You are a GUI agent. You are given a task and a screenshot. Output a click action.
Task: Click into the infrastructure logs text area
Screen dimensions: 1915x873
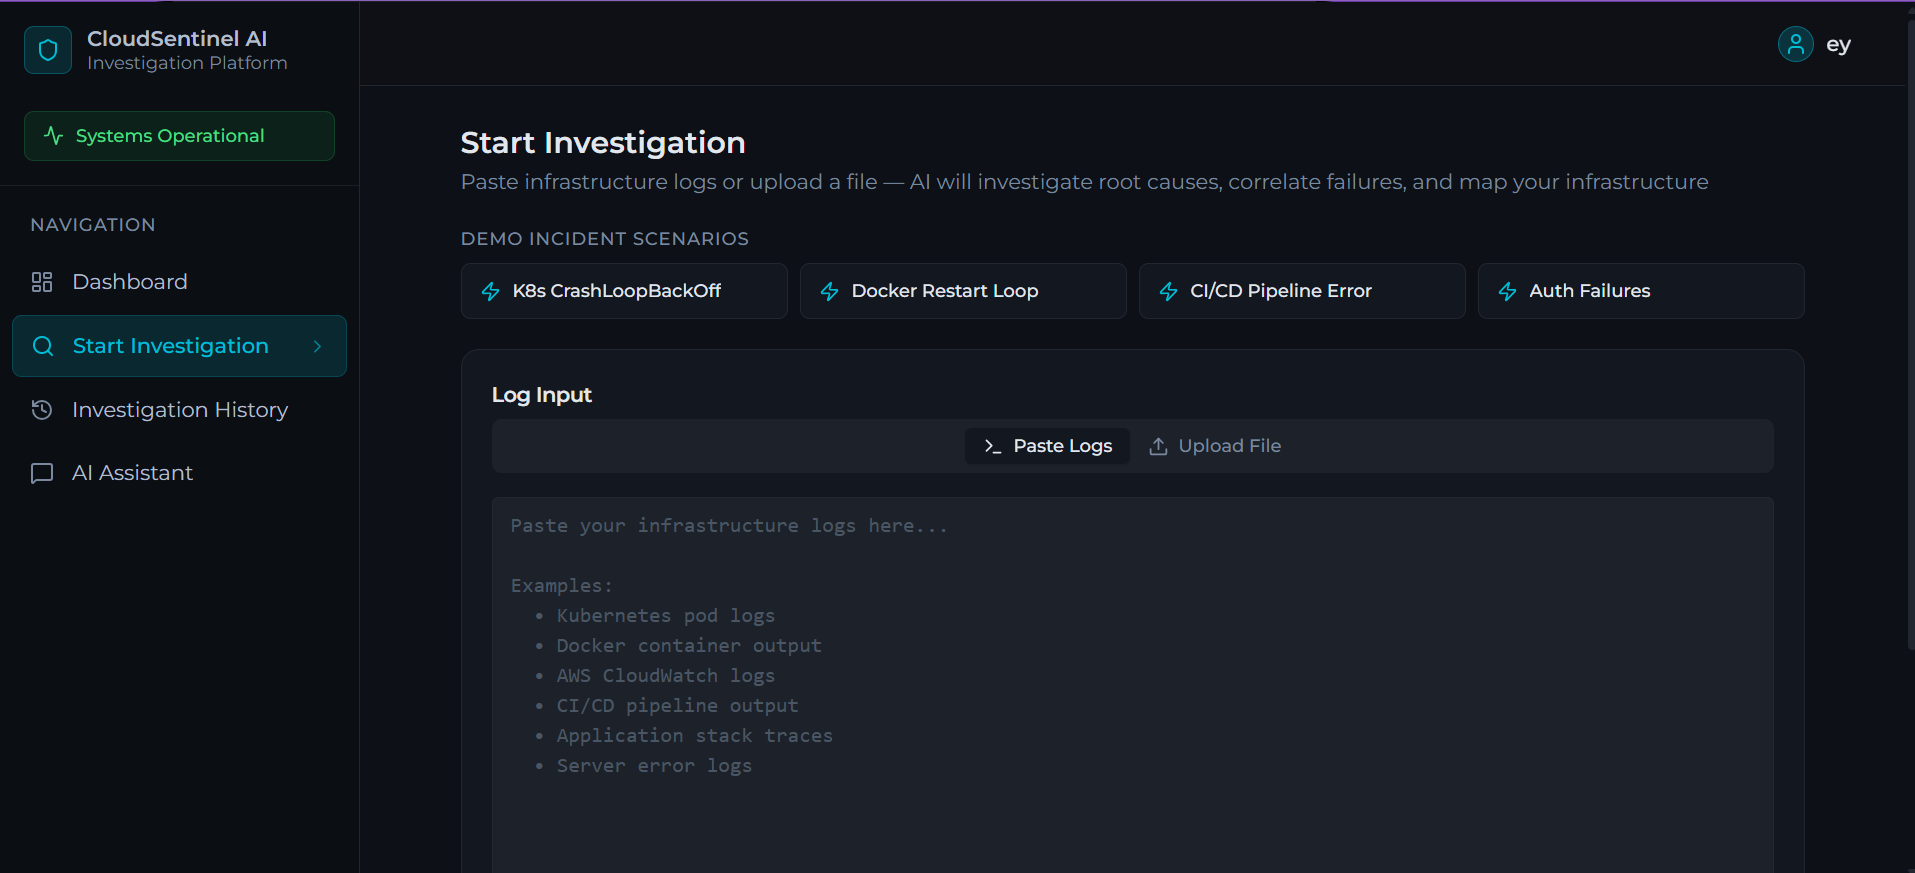[x=1132, y=685]
